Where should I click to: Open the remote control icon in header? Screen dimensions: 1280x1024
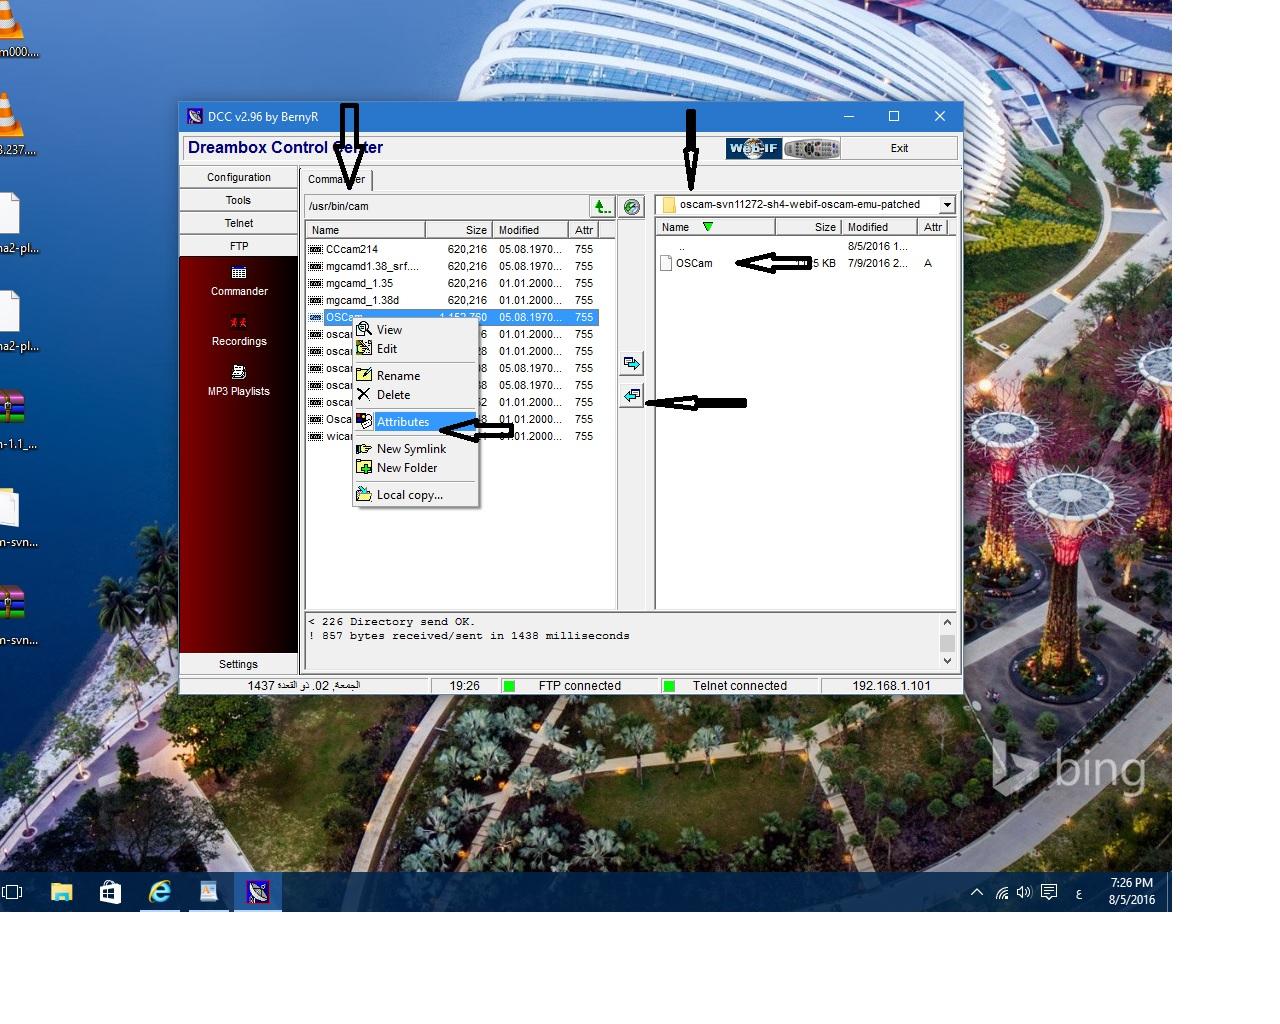(x=812, y=148)
